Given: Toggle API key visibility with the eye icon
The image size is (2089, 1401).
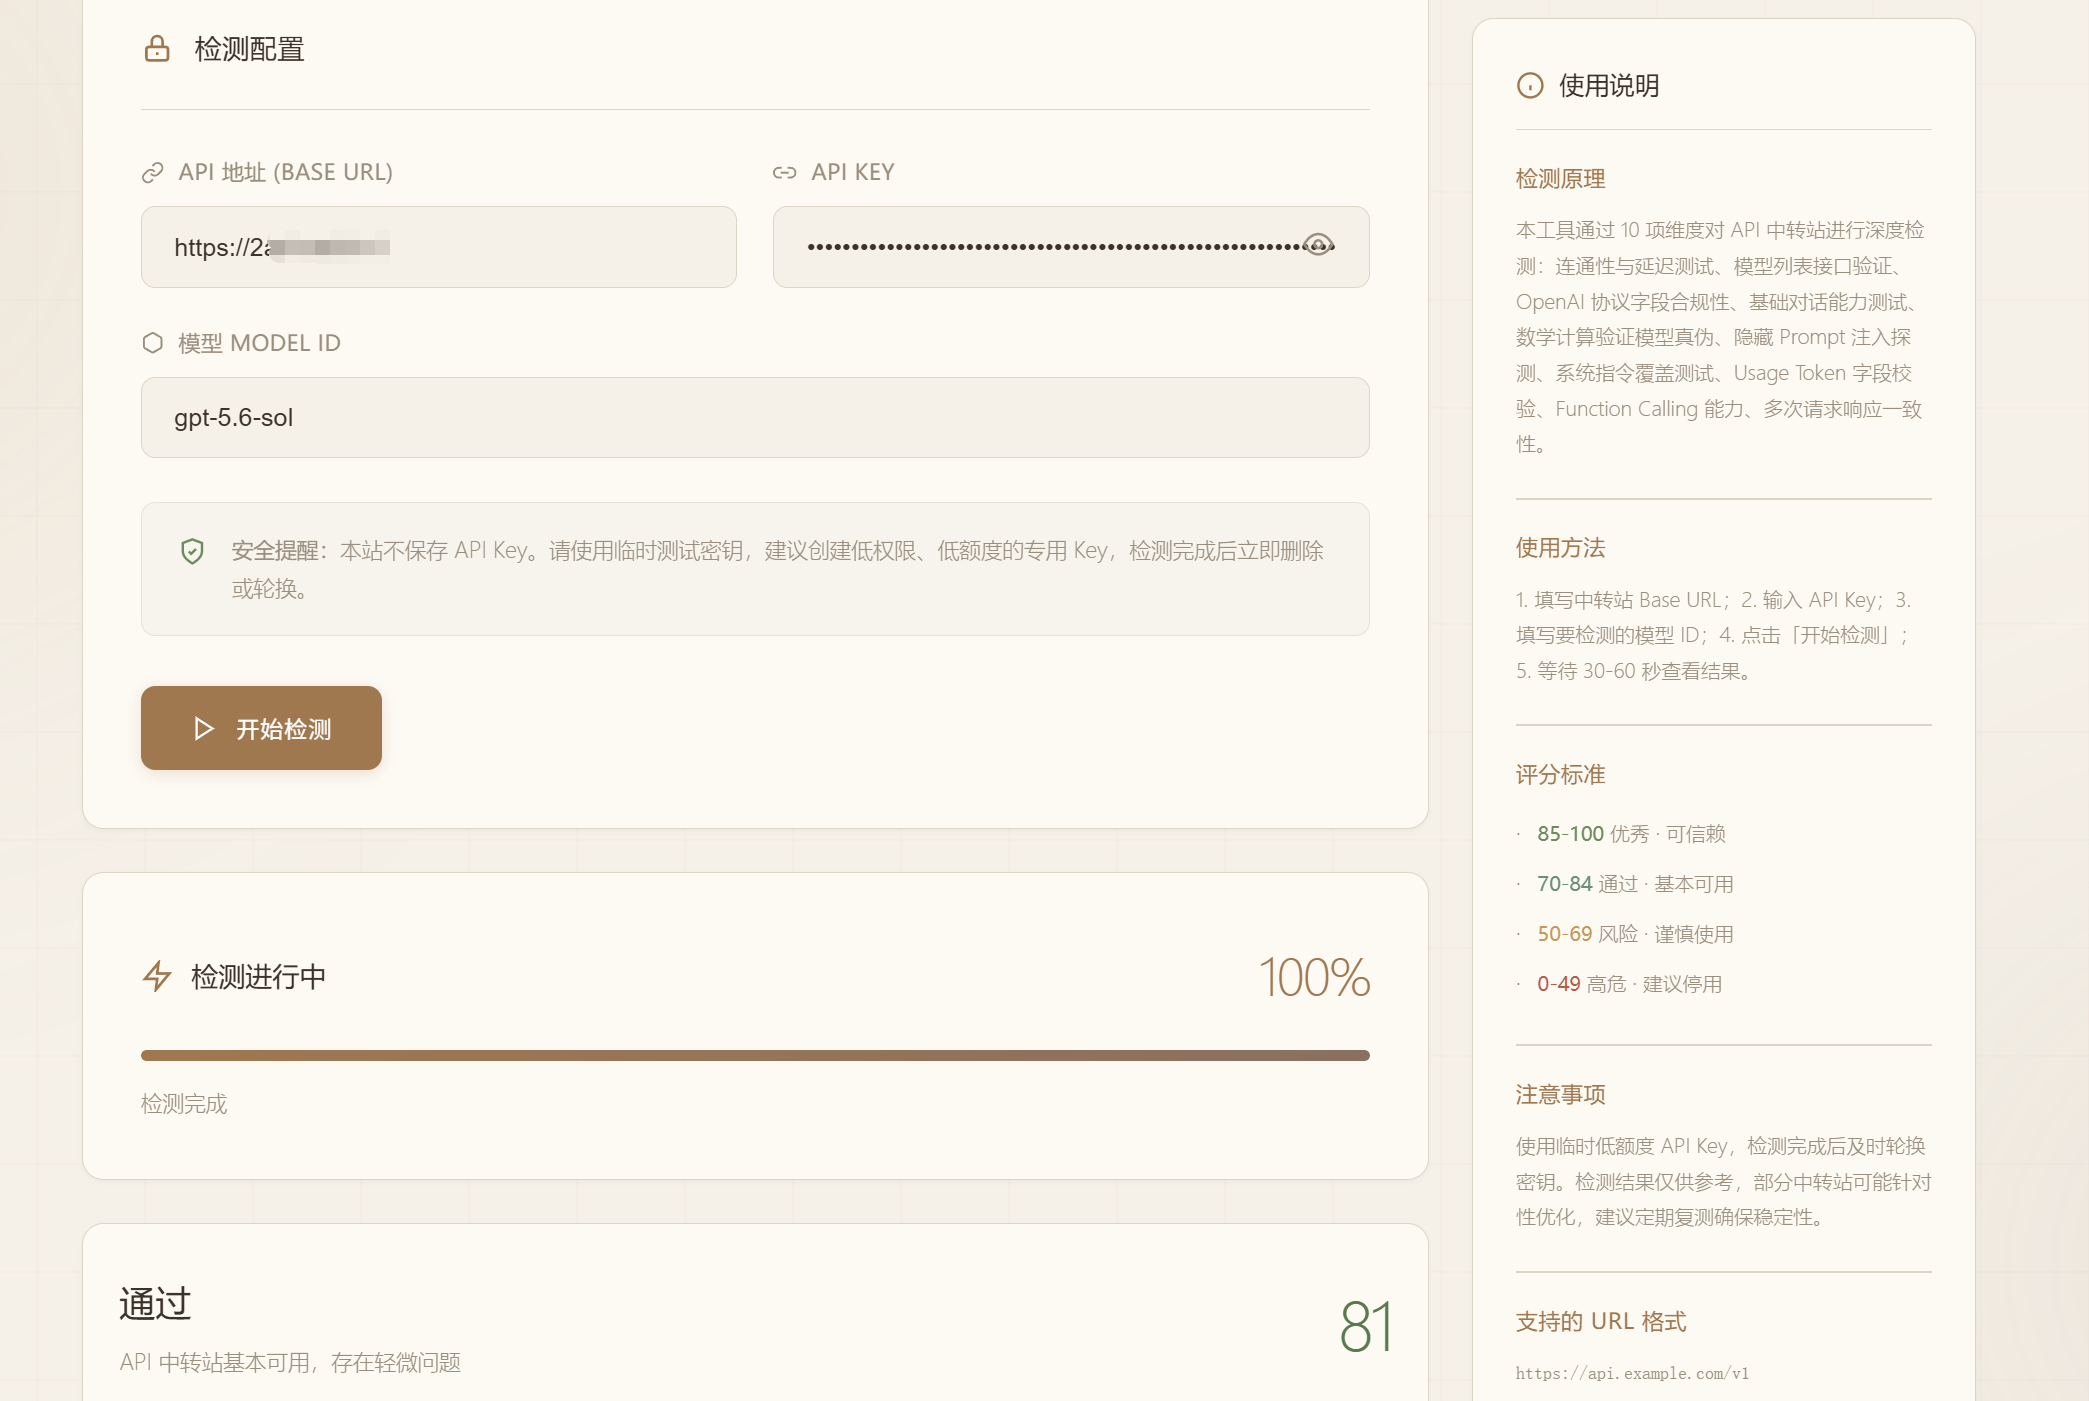Looking at the screenshot, I should click(1318, 245).
